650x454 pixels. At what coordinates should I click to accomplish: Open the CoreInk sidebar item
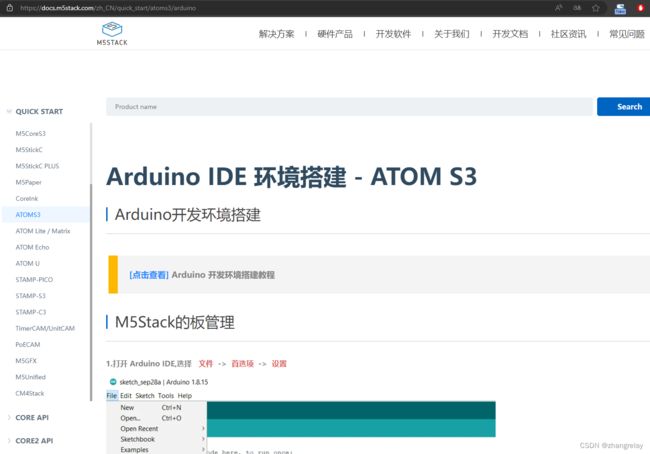[27, 199]
